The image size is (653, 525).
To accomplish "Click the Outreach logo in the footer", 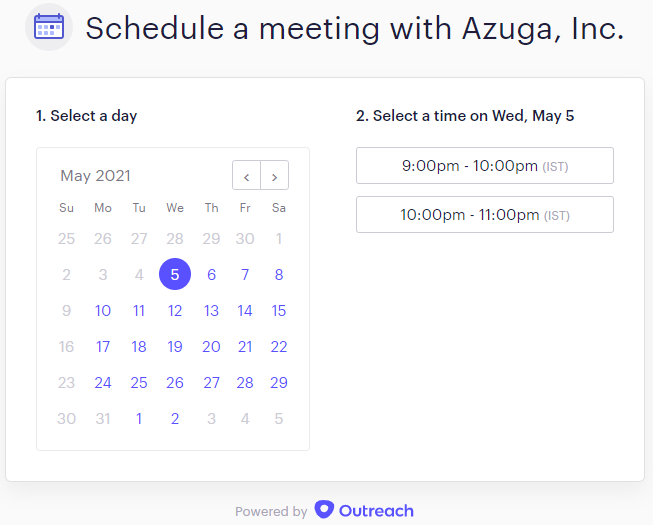I will tap(324, 510).
